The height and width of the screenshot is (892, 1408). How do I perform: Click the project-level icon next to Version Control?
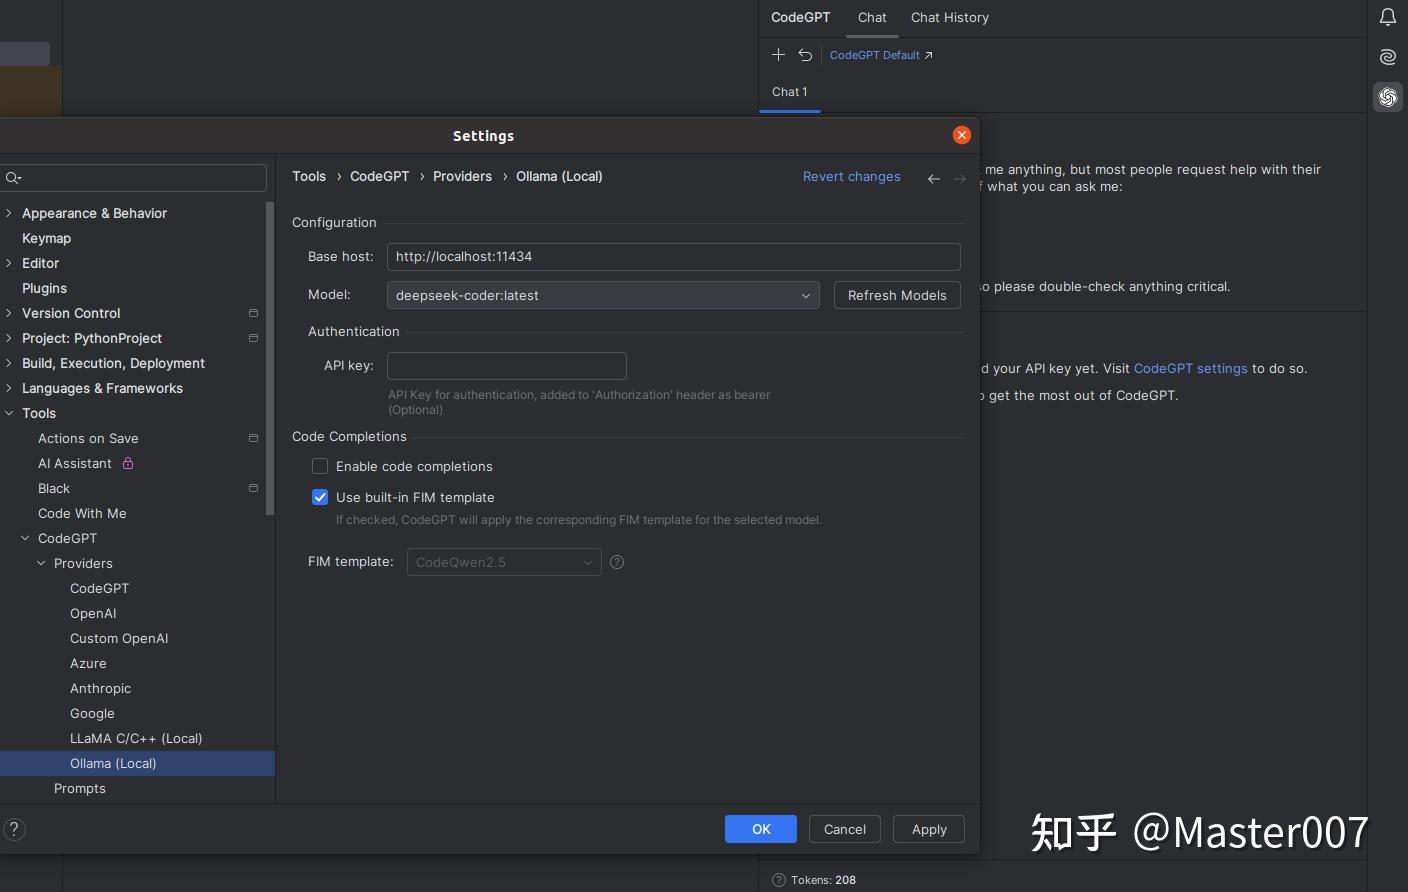[x=253, y=313]
